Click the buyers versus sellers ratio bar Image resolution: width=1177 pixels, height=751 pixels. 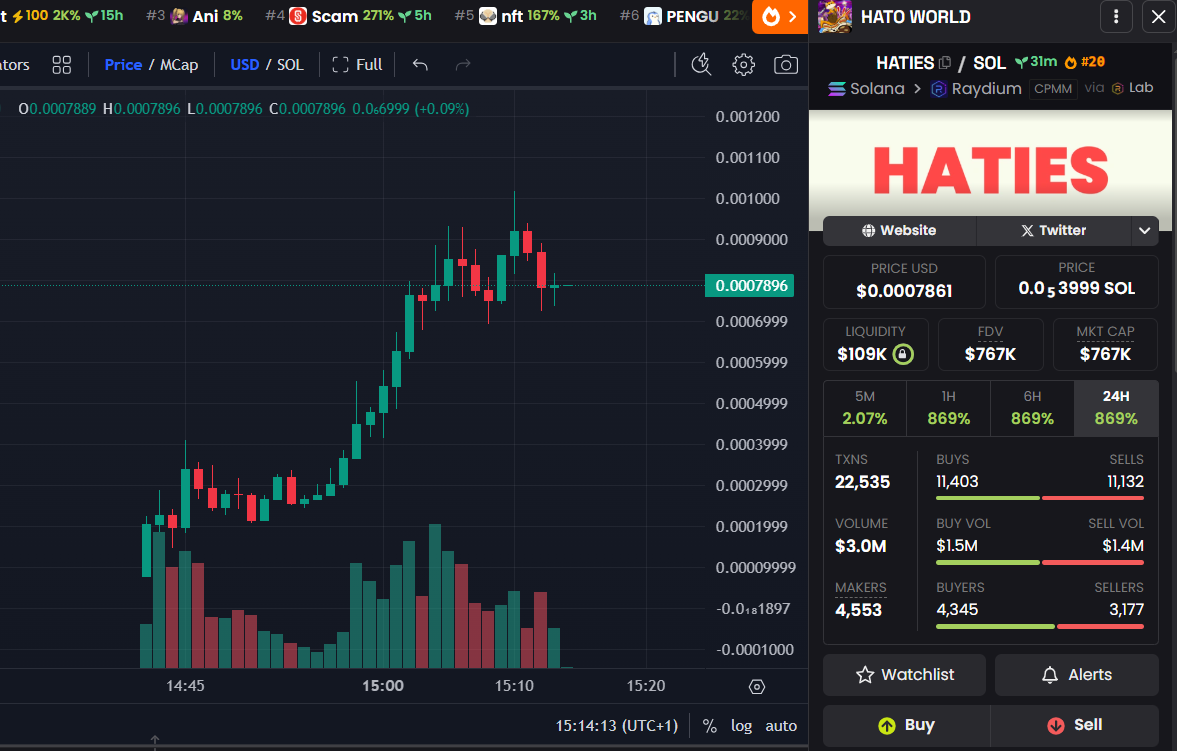pos(1040,626)
